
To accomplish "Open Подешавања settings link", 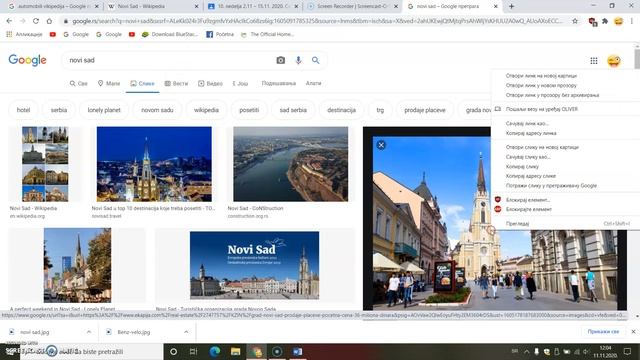I will (x=278, y=83).
